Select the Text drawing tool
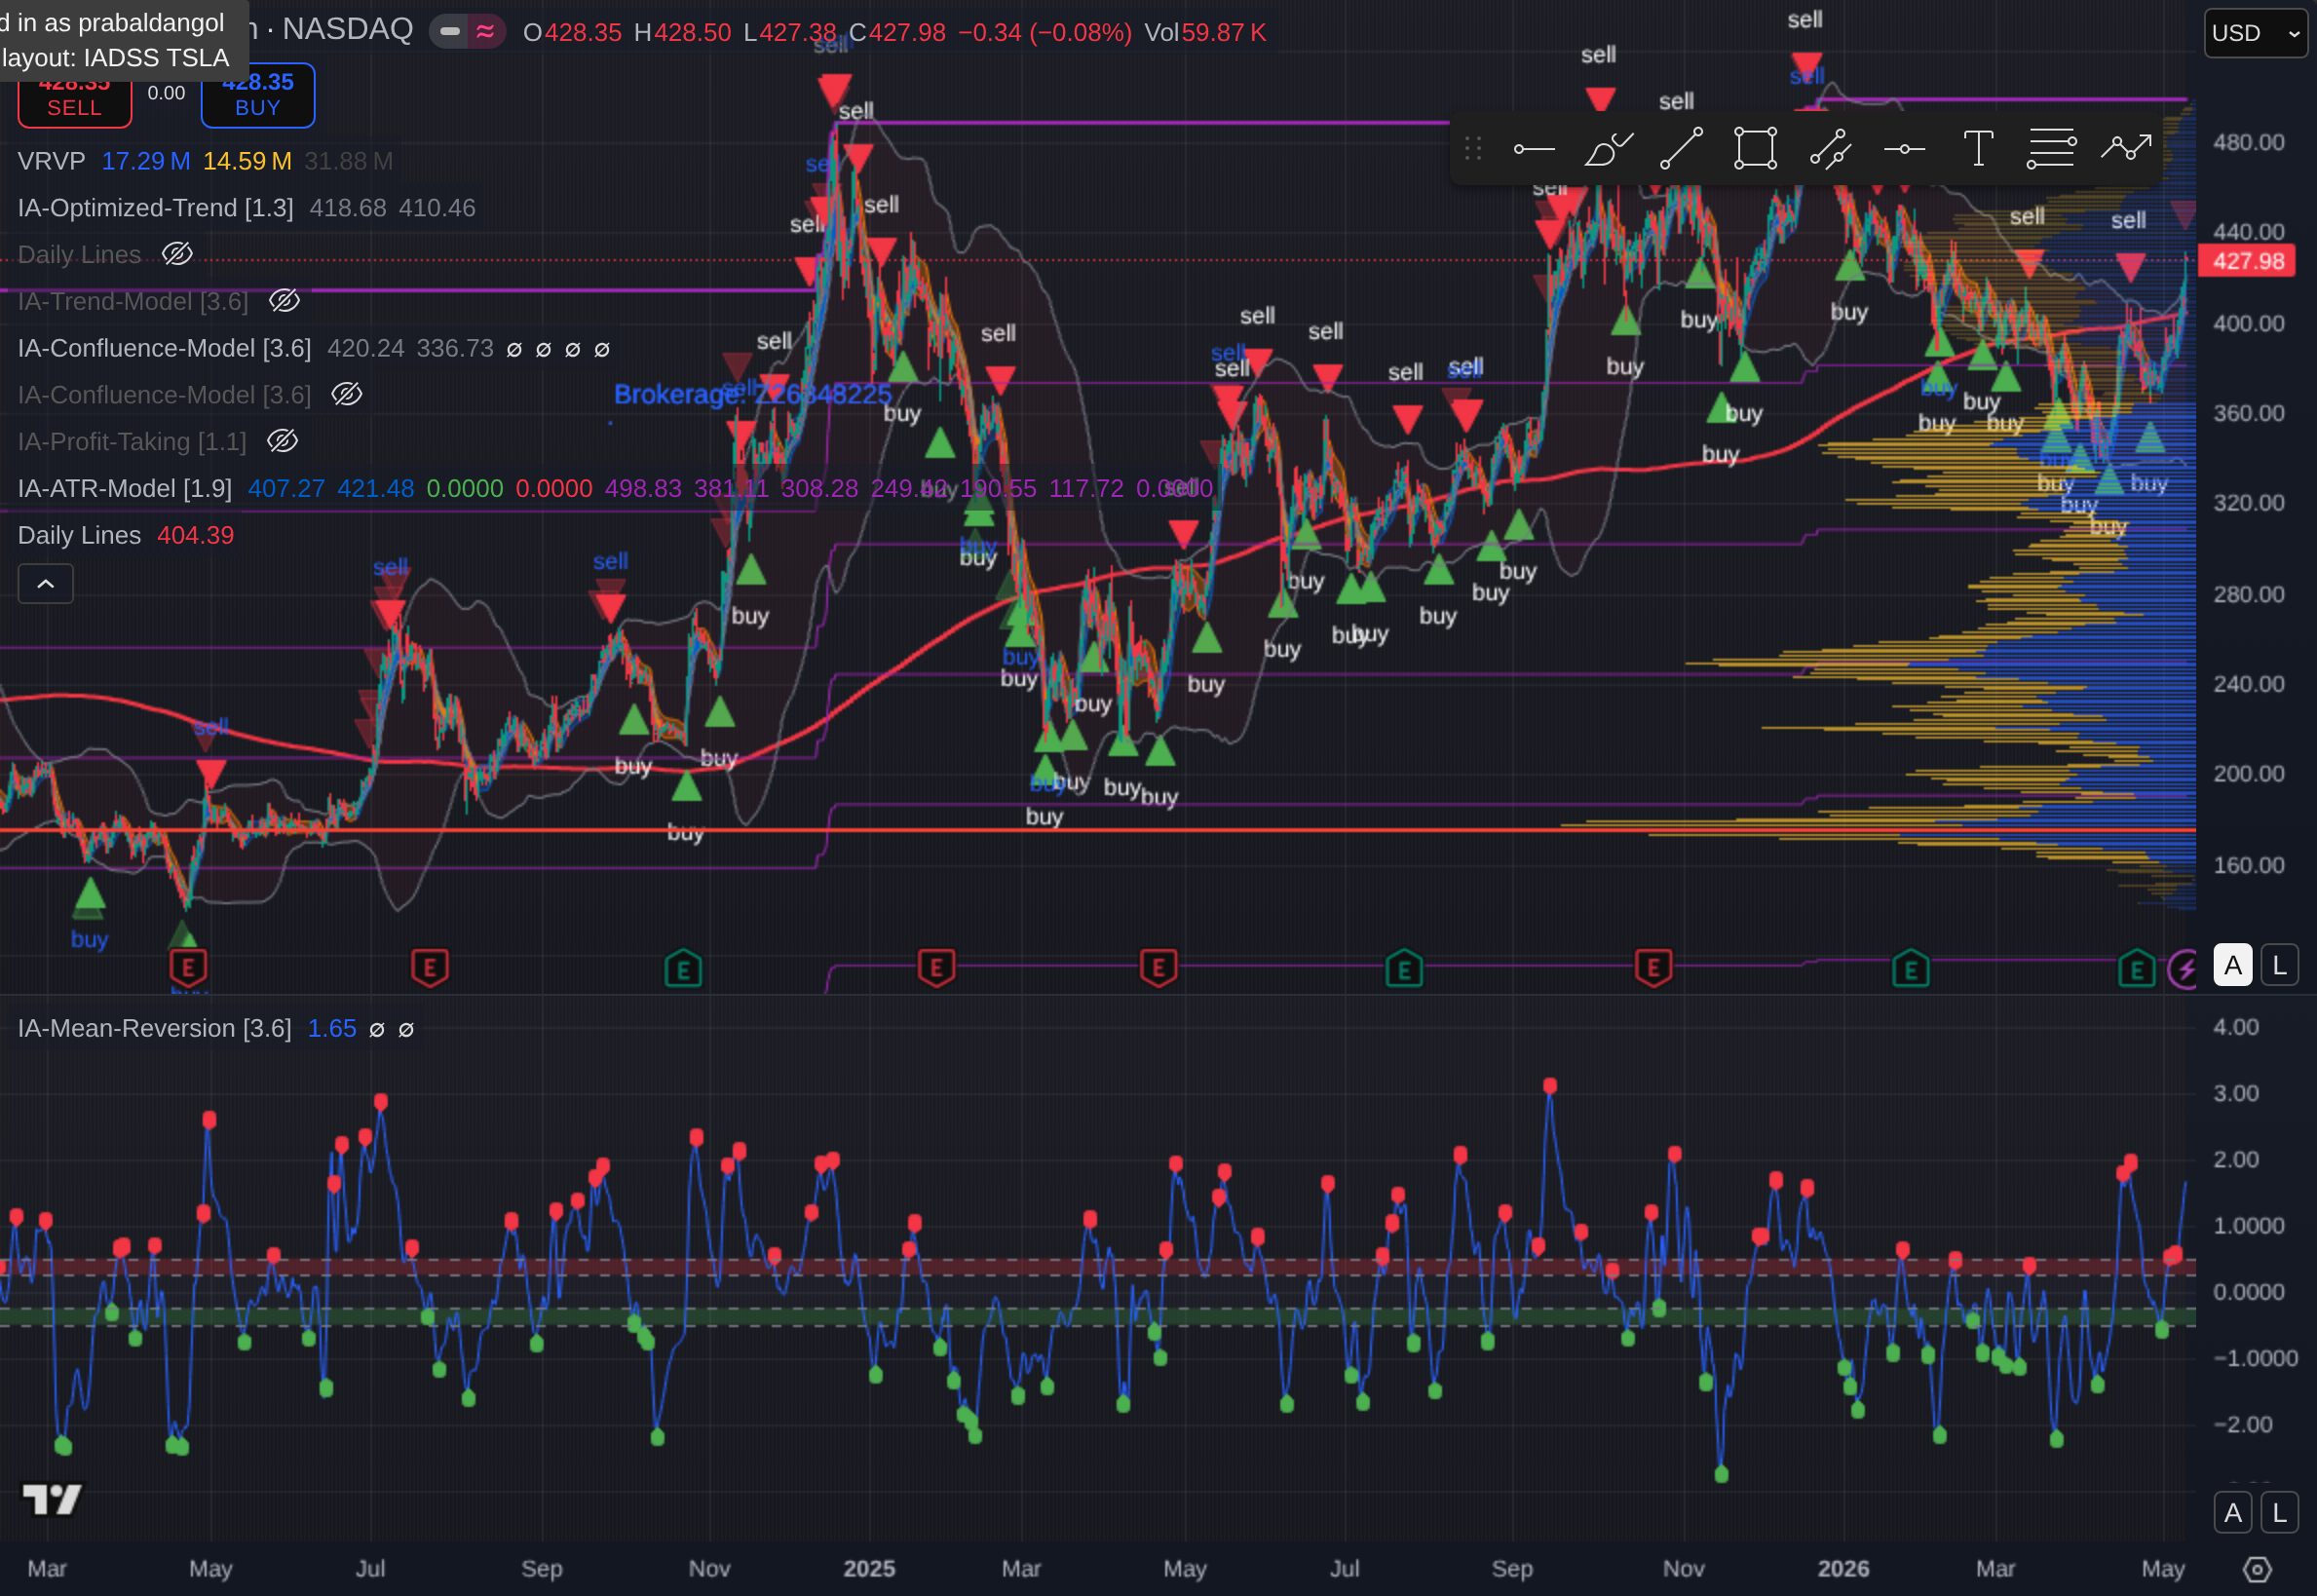 pos(1978,149)
